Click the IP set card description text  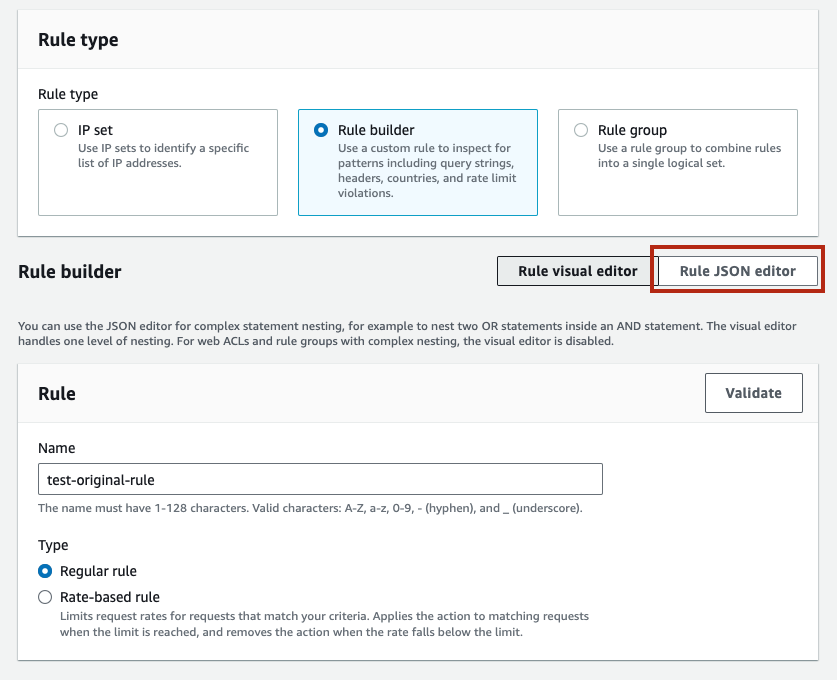(163, 155)
